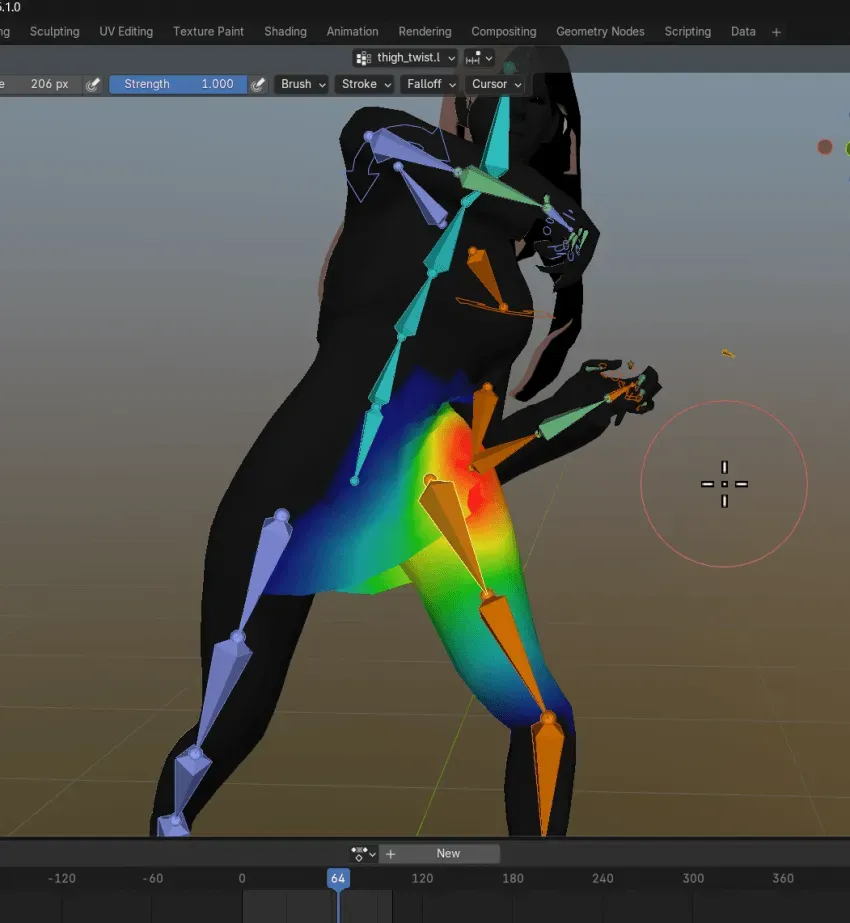Go to the Shading workspace tab
This screenshot has height=923, width=850.
[285, 32]
